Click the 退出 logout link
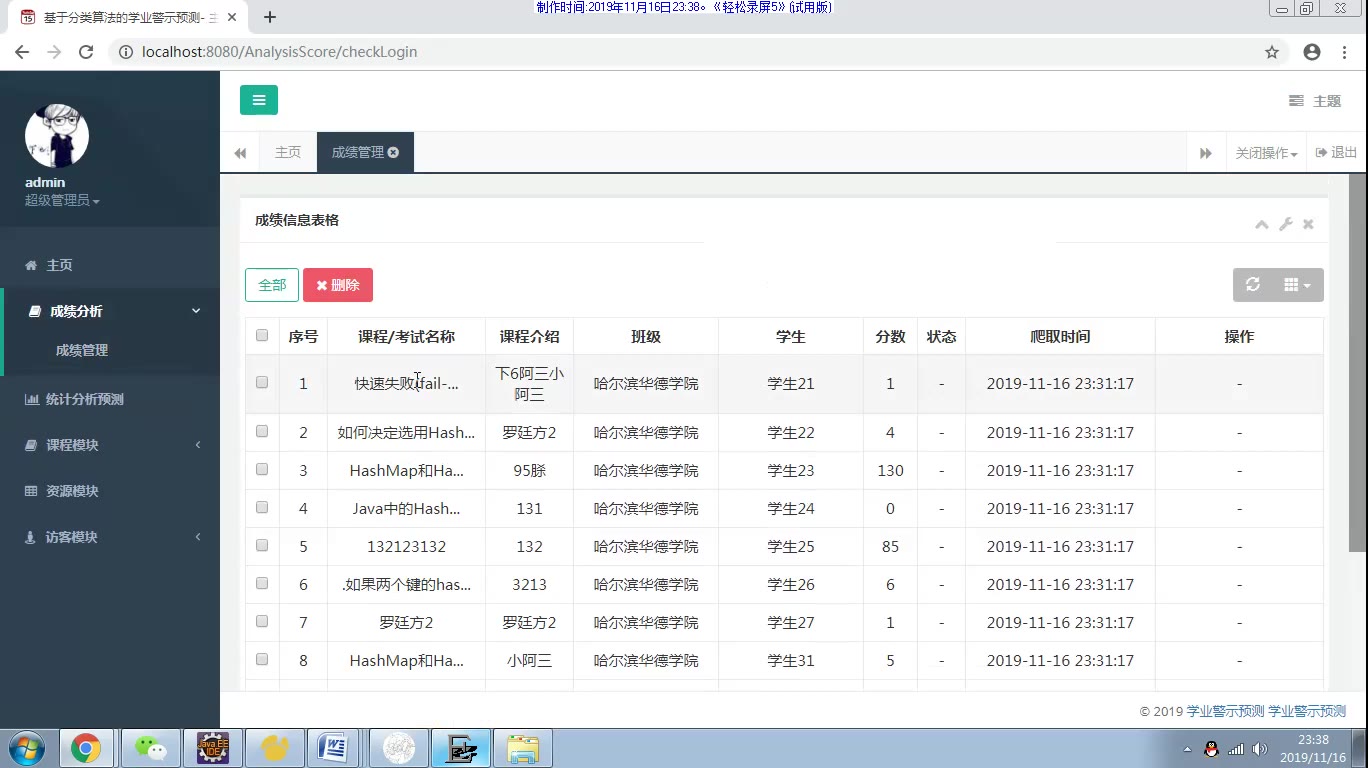The image size is (1368, 768). pyautogui.click(x=1336, y=153)
